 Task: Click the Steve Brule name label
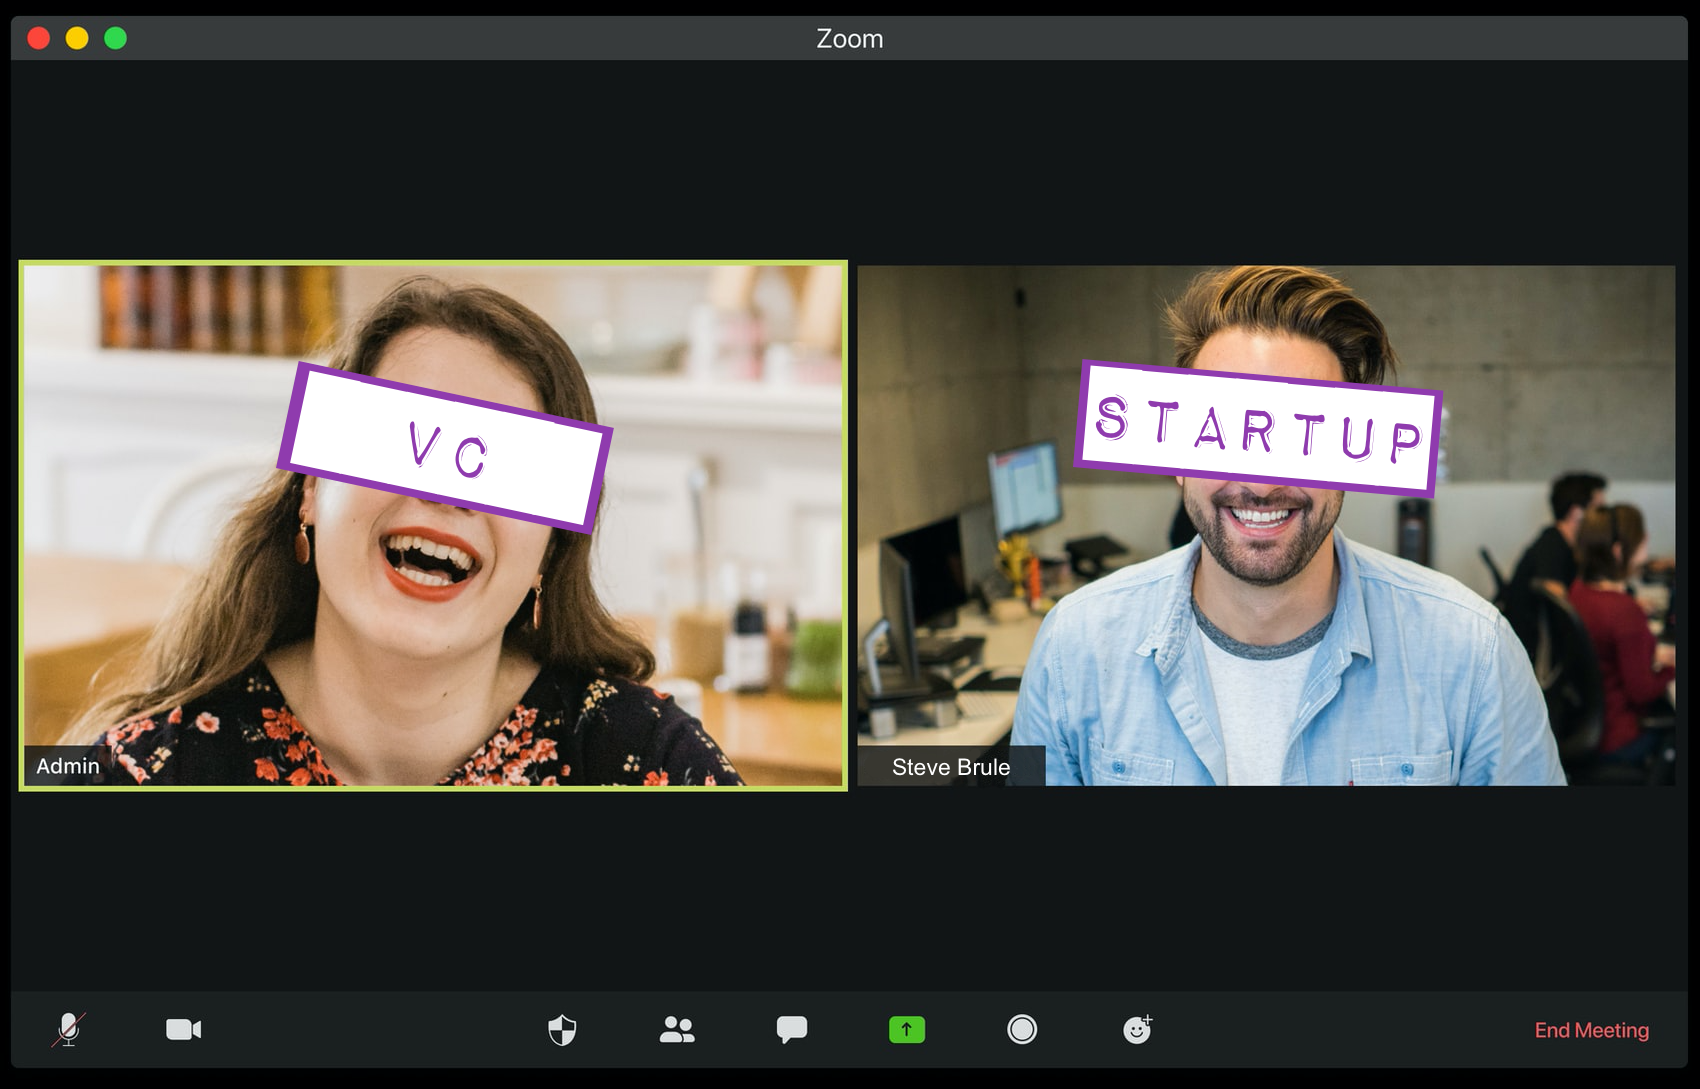pyautogui.click(x=950, y=767)
